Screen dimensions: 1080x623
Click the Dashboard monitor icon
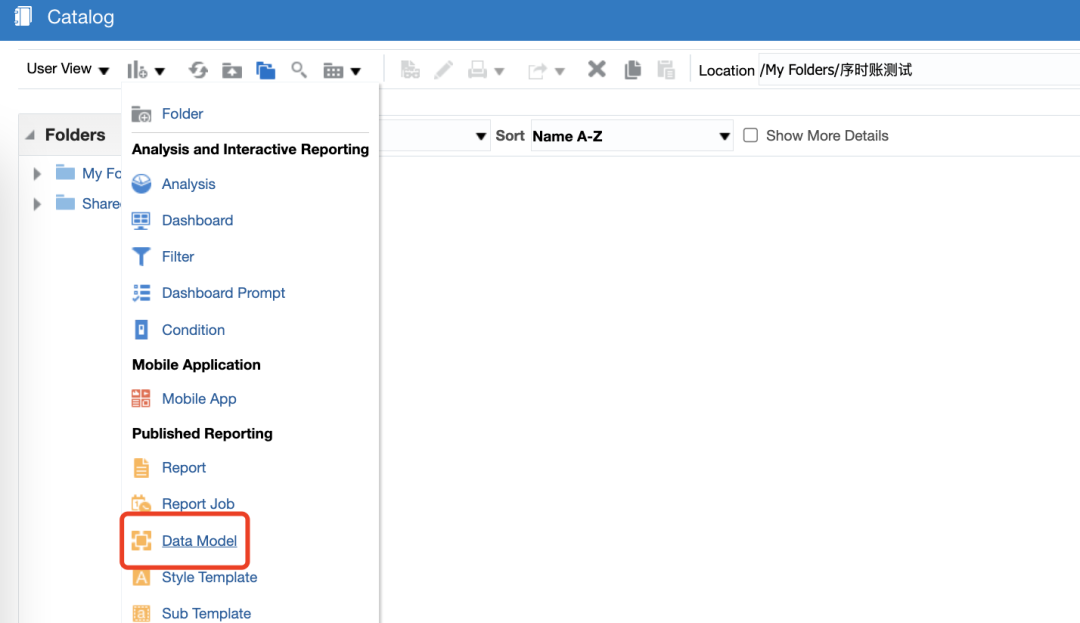141,220
